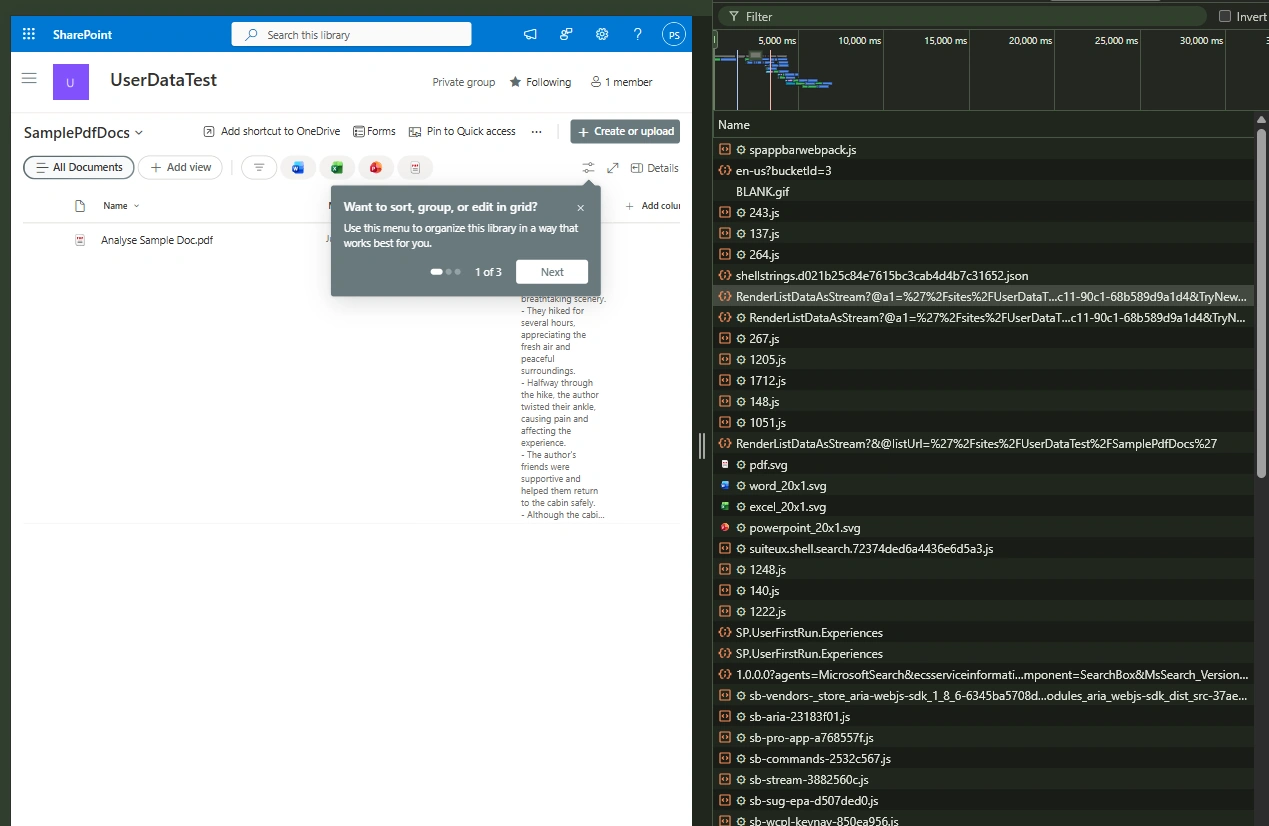1269x826 pixels.
Task: Toggle the Invert checkbox in DevTools
Action: [1224, 16]
